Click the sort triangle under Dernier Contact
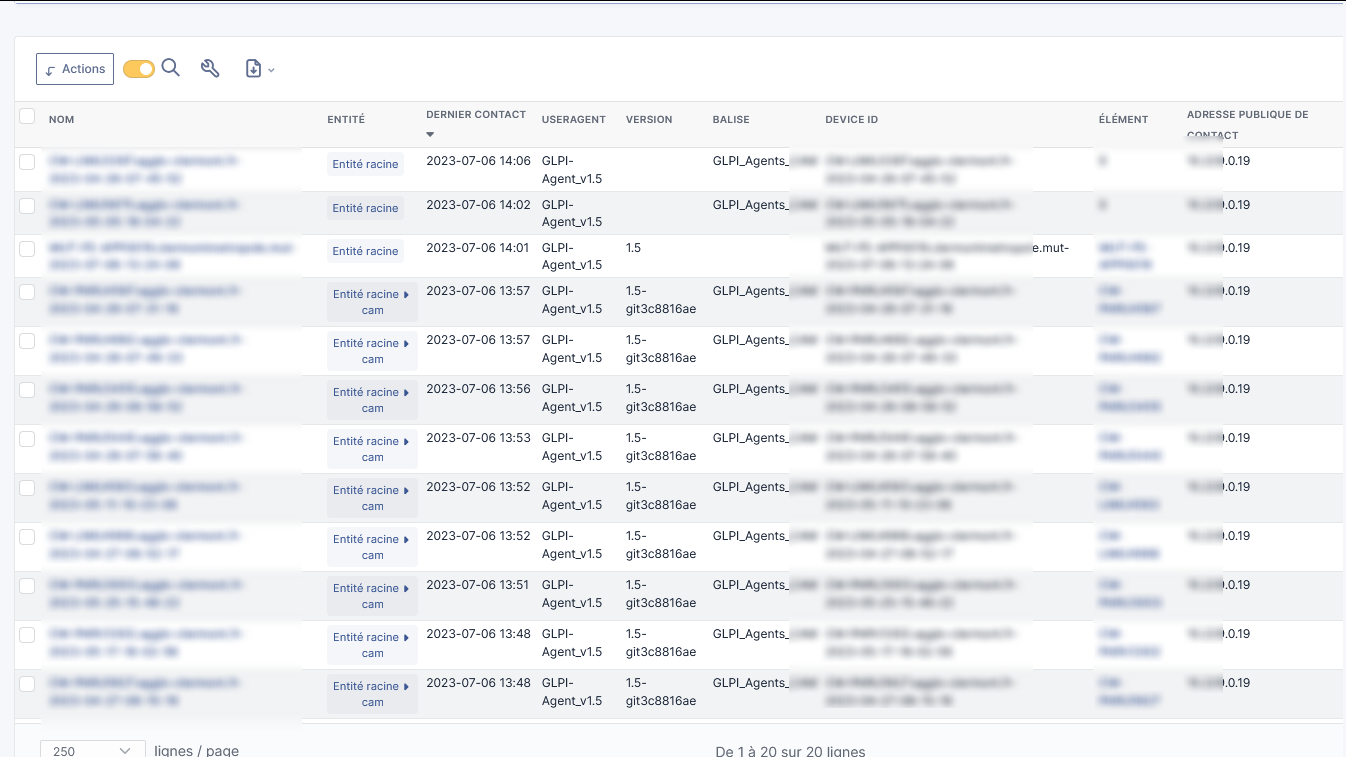Screen dimensions: 1346x757 click(x=430, y=133)
